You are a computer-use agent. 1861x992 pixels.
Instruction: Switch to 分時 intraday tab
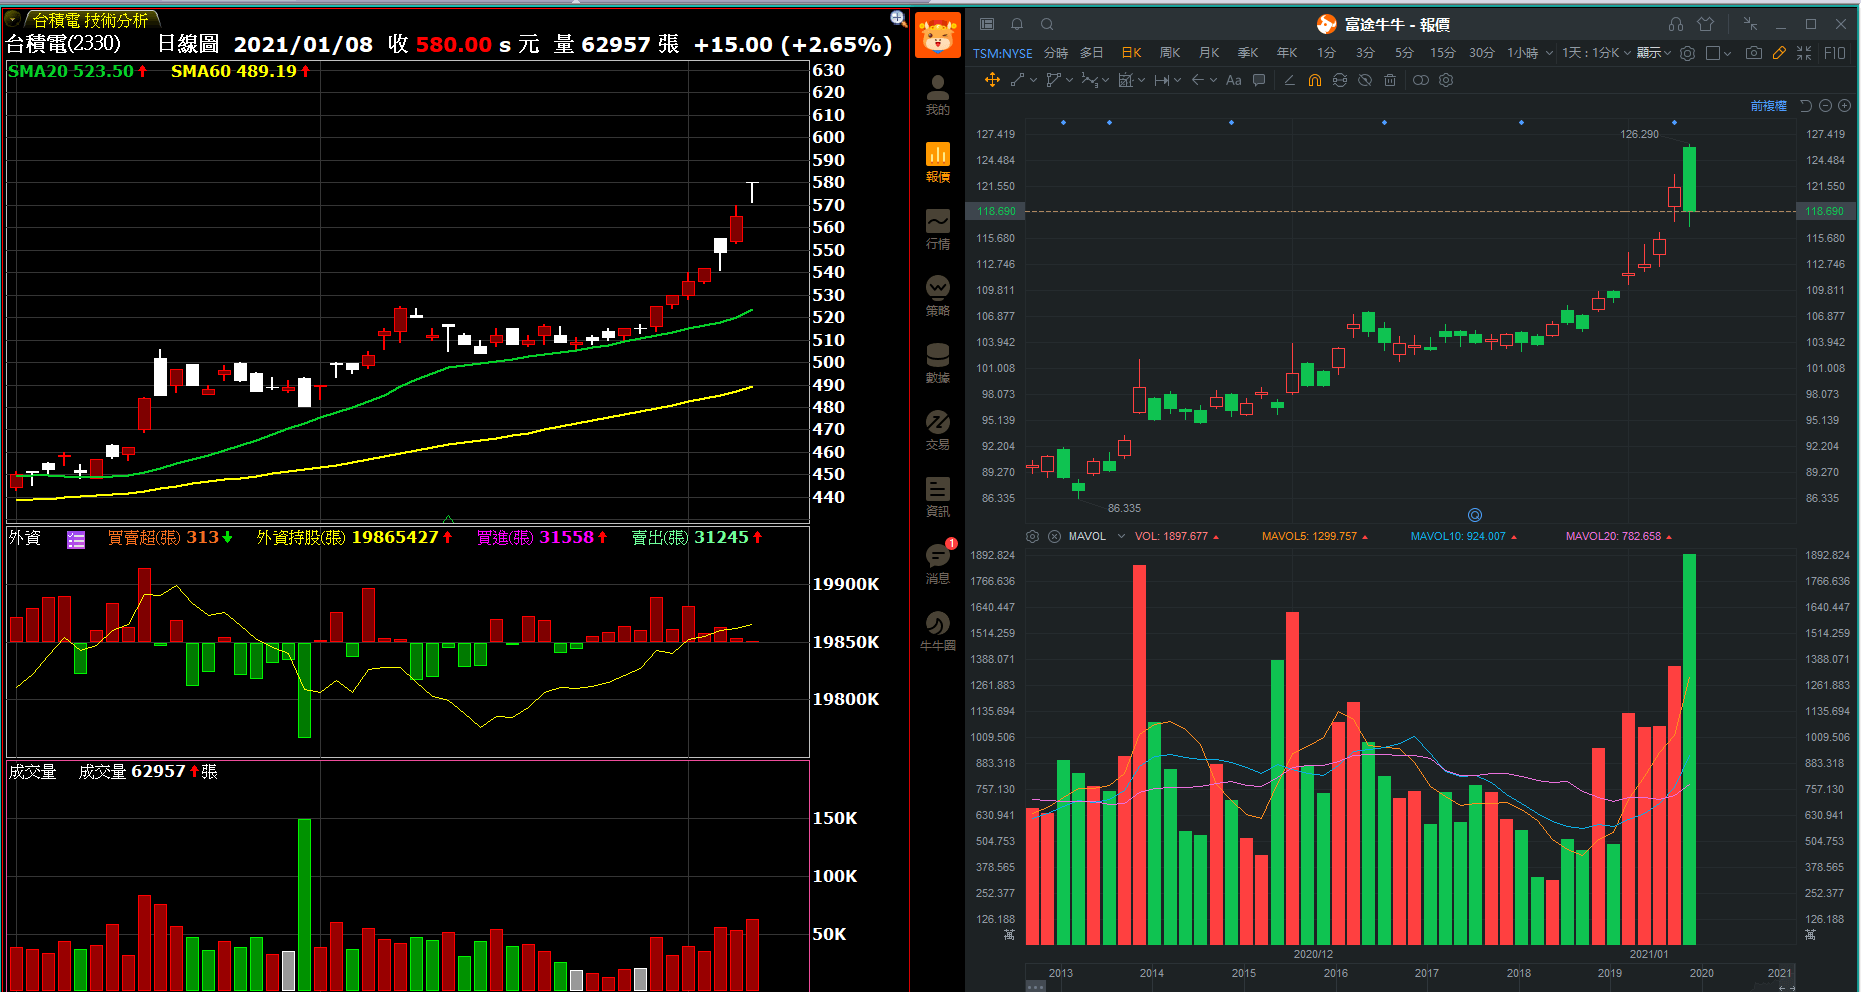click(1056, 53)
